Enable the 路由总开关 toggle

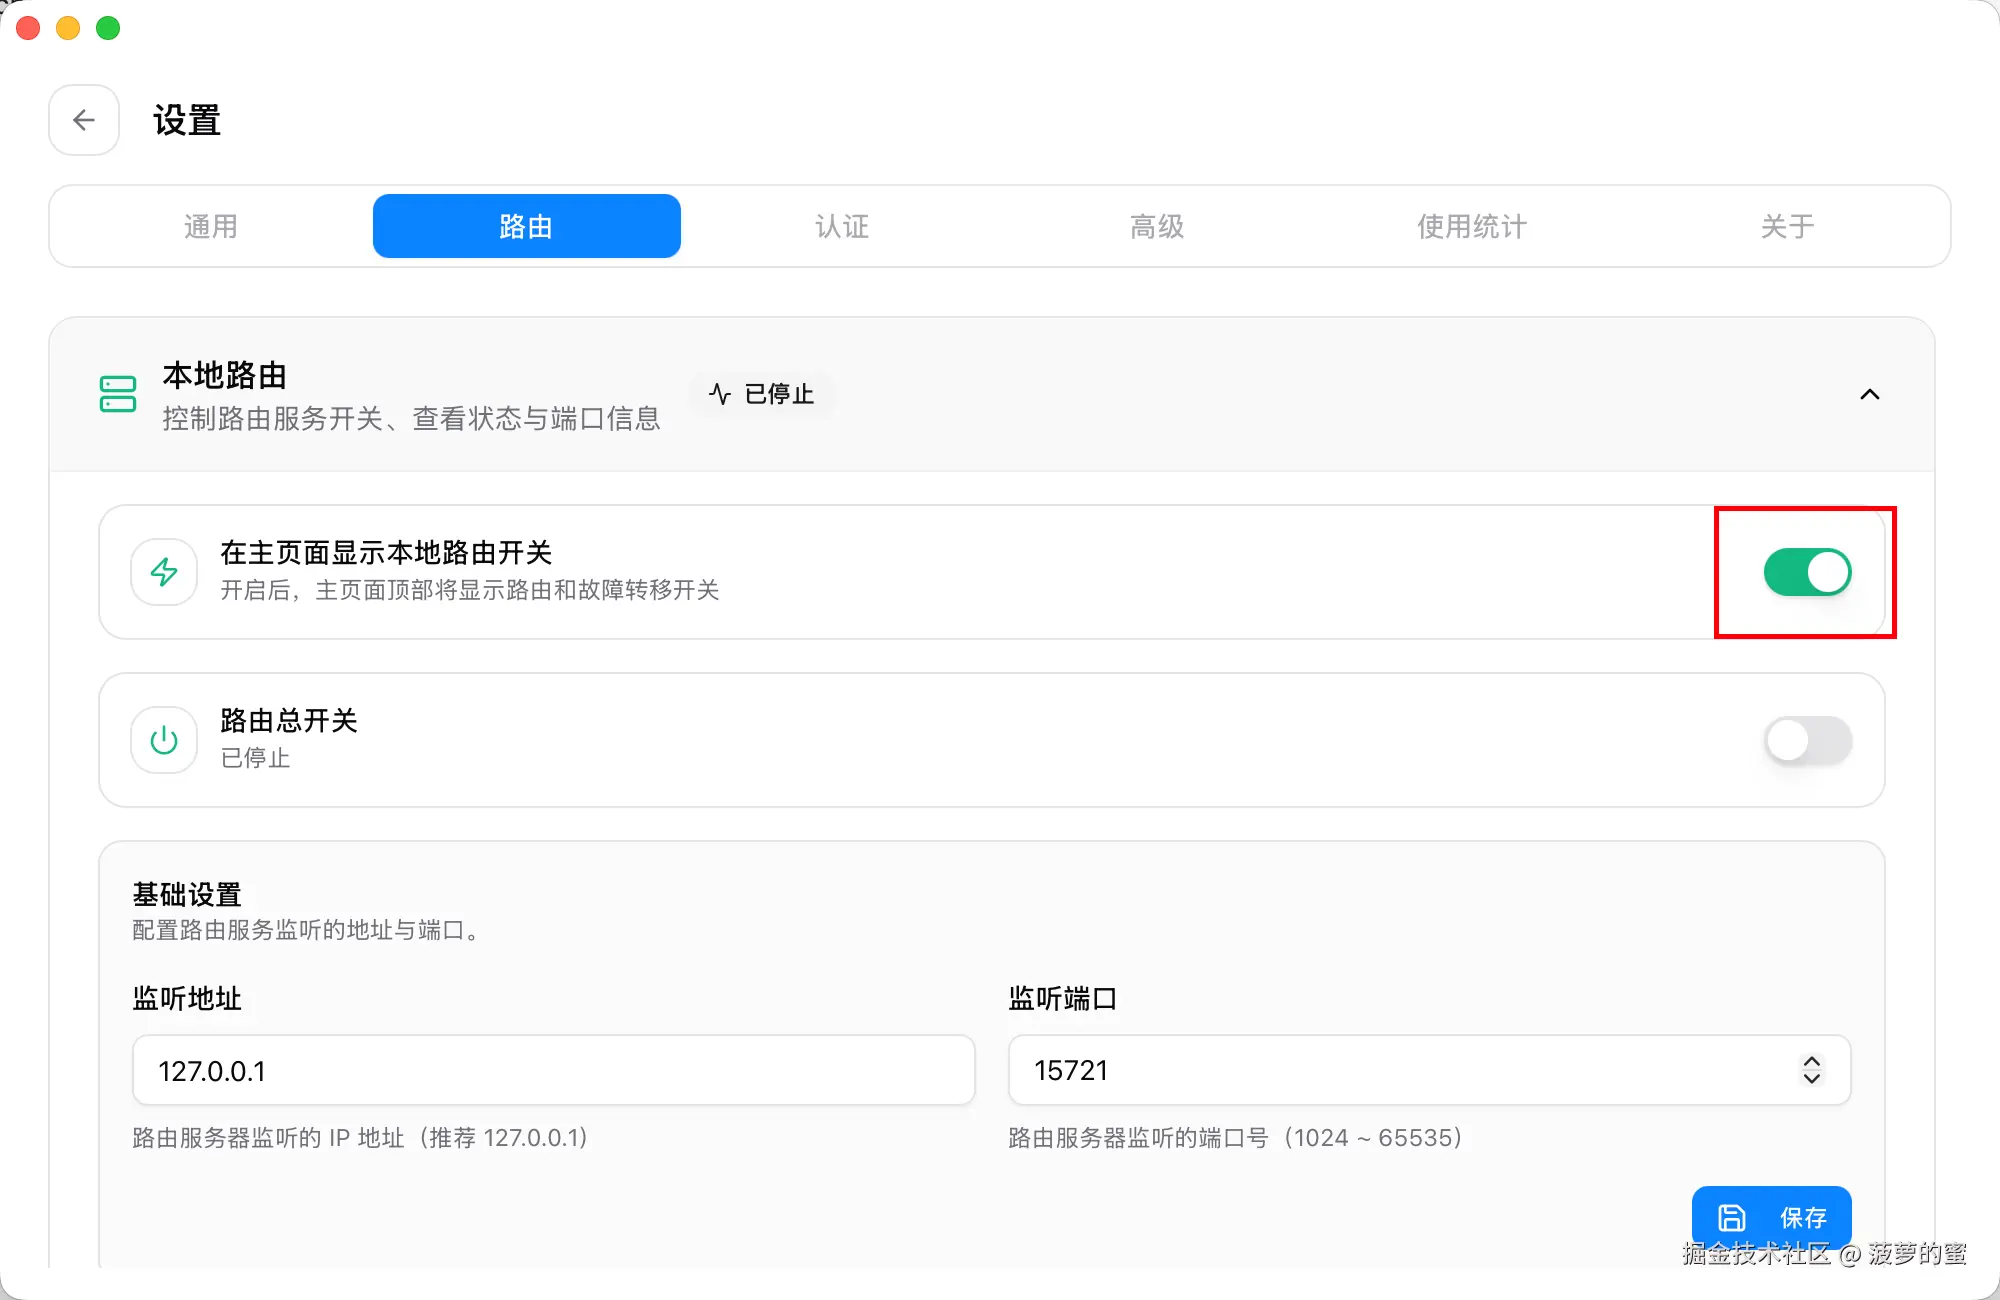(x=1807, y=740)
